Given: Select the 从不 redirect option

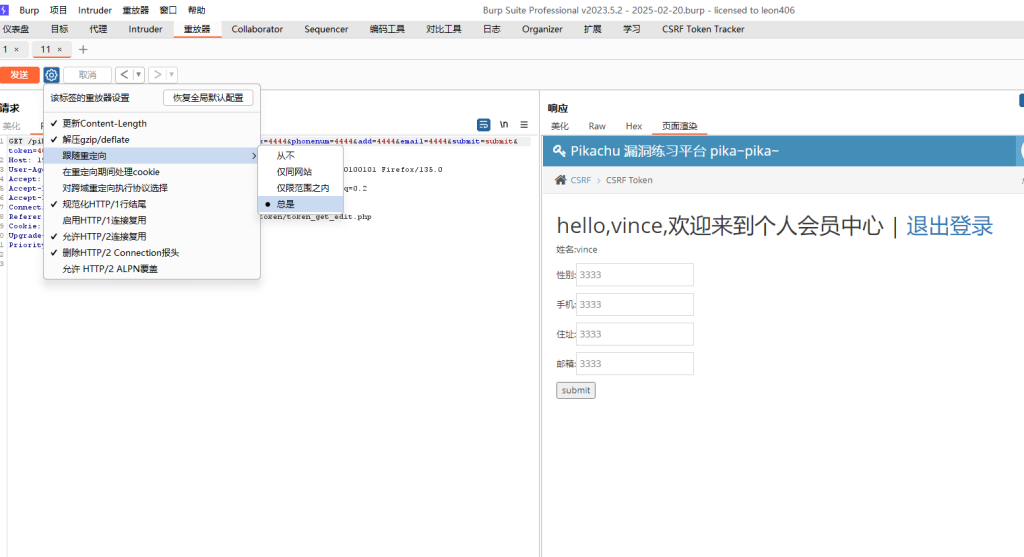Looking at the screenshot, I should (300, 155).
